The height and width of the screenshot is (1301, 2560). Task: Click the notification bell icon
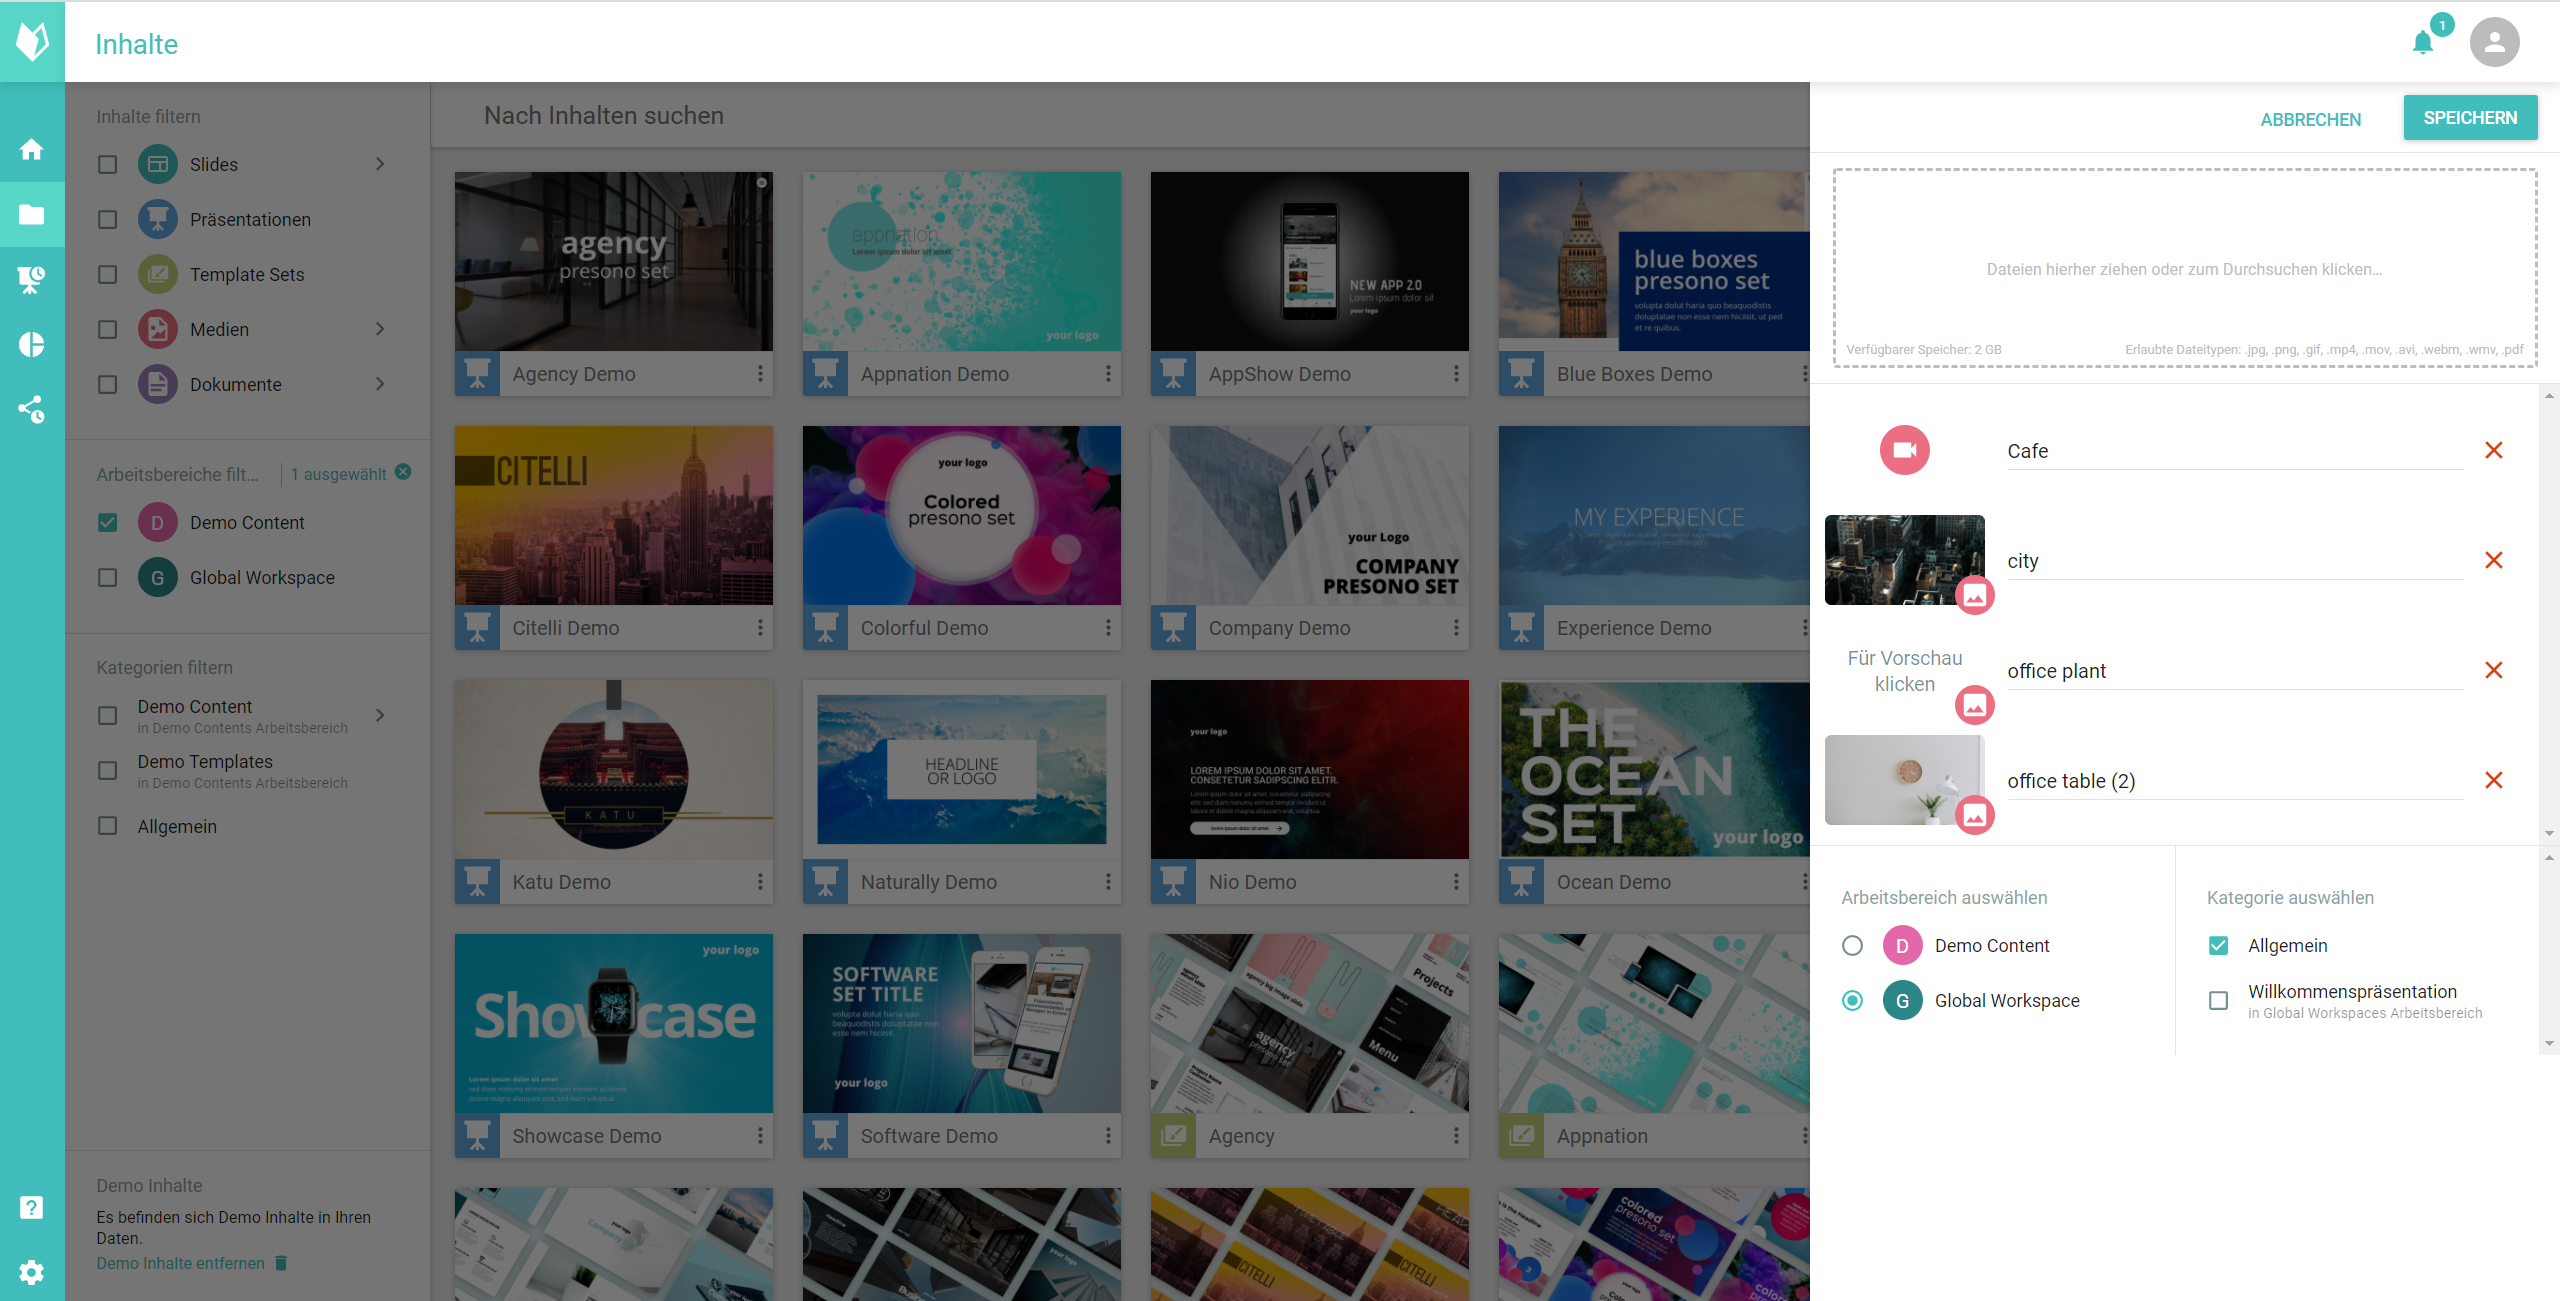[x=2424, y=41]
